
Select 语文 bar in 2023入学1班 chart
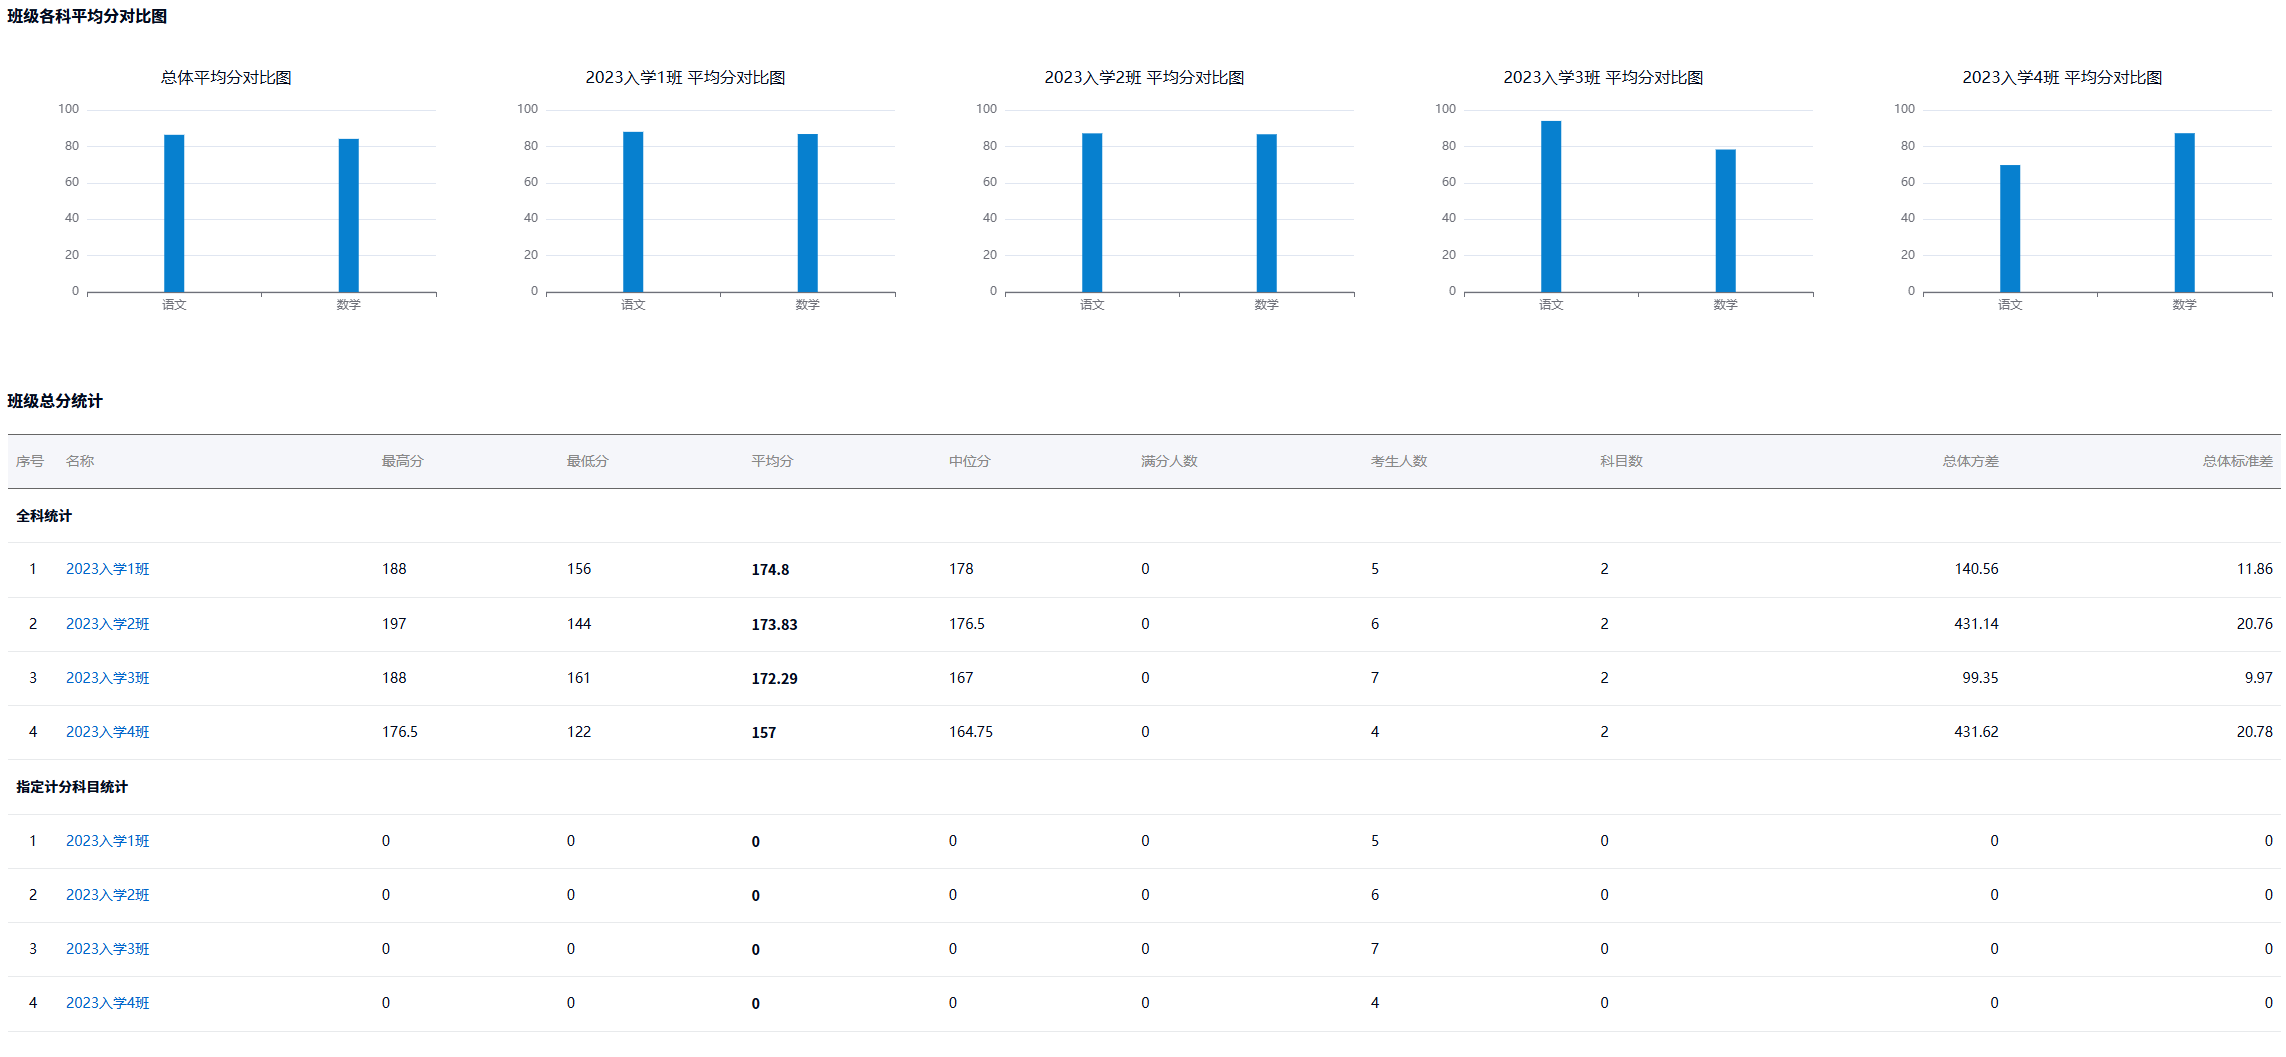click(633, 212)
